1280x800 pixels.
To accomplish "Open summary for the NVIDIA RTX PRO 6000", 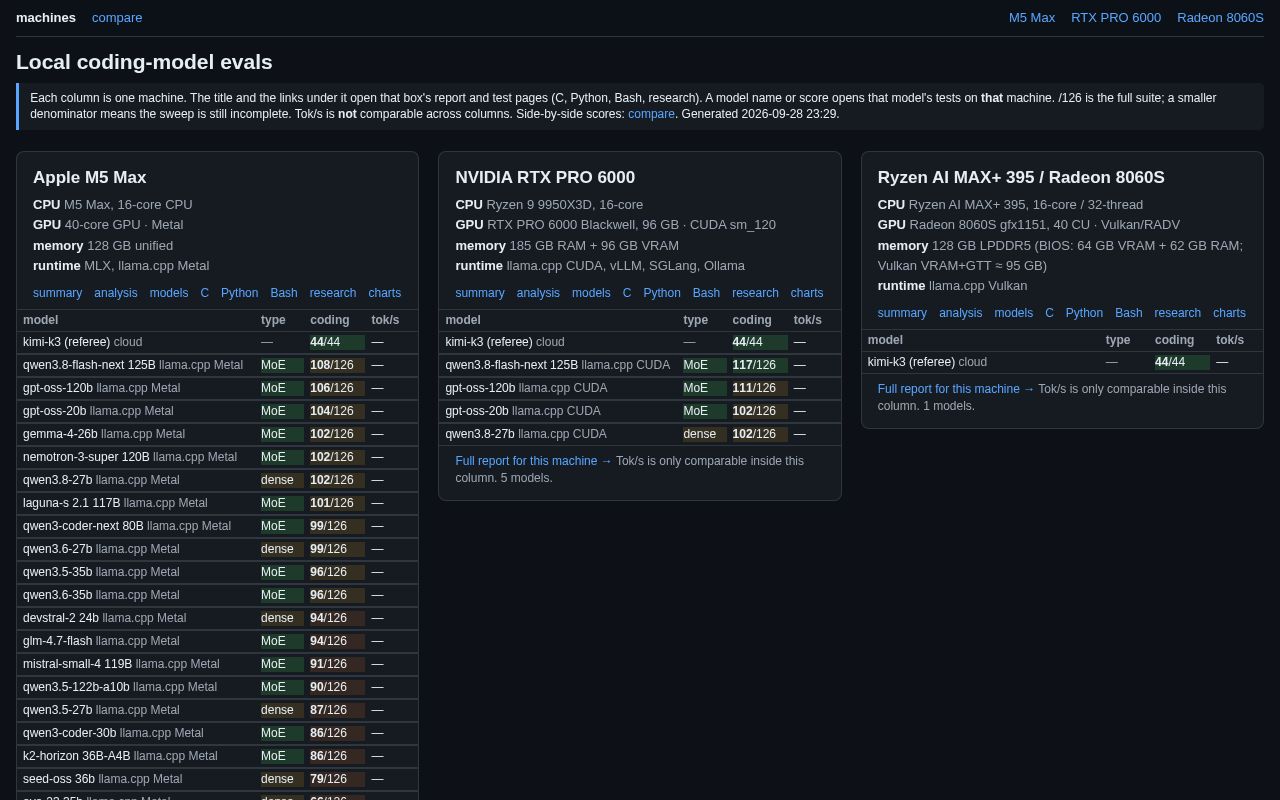I will [x=480, y=293].
